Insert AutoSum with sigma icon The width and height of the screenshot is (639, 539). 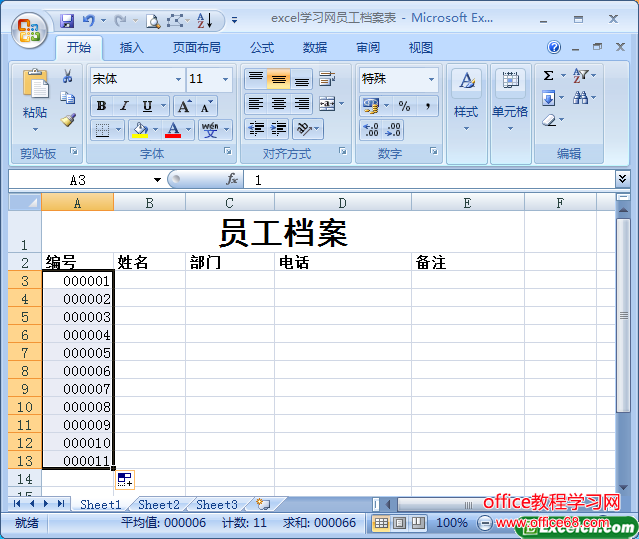549,76
